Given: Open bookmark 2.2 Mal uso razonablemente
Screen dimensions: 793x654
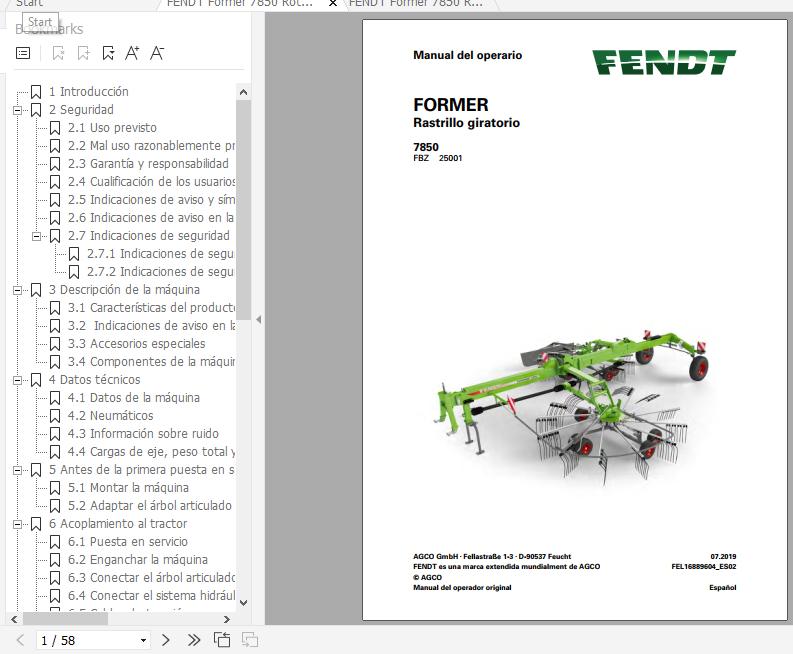Looking at the screenshot, I should click(151, 146).
